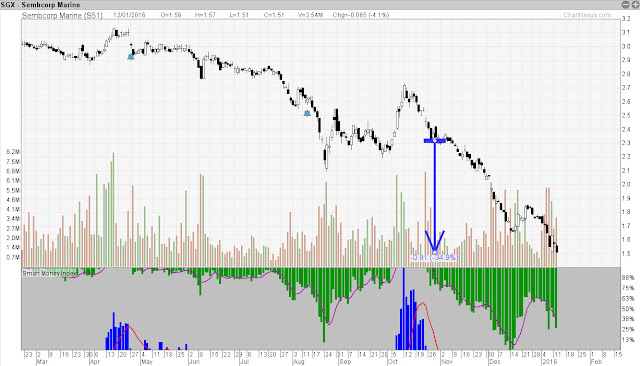Image resolution: width=640 pixels, height=366 pixels.
Task: Click the -0.81 (-34.9%) measurement label
Action: coord(434,257)
